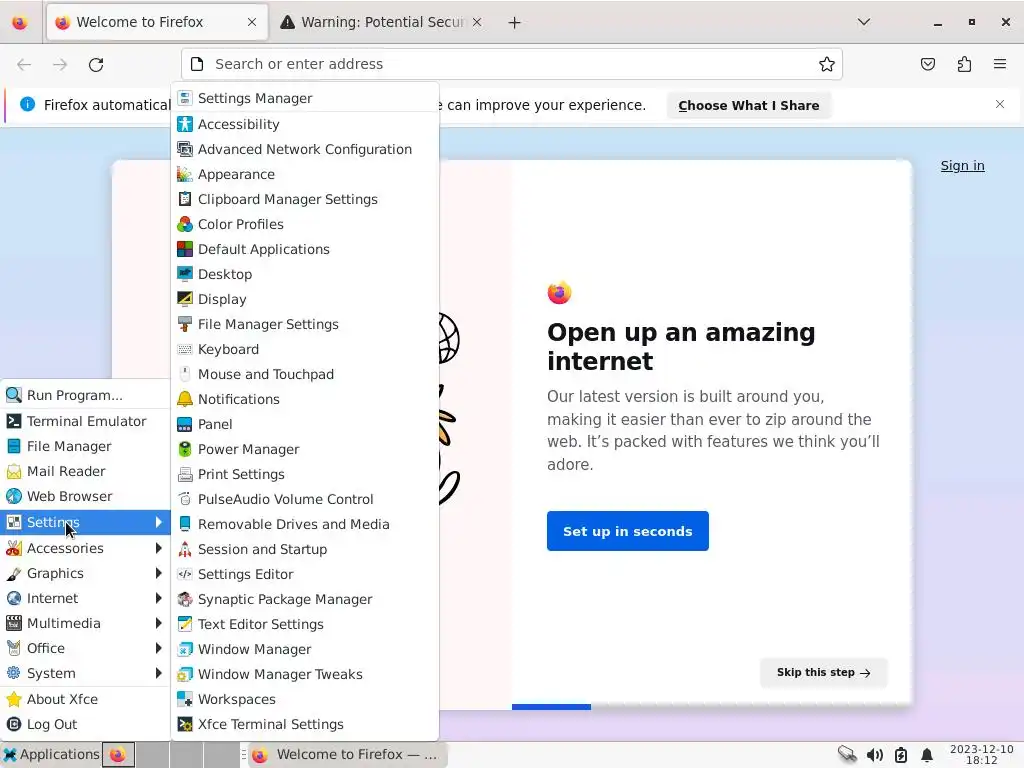
Task: Expand the Internet submenu arrow
Action: (x=158, y=598)
